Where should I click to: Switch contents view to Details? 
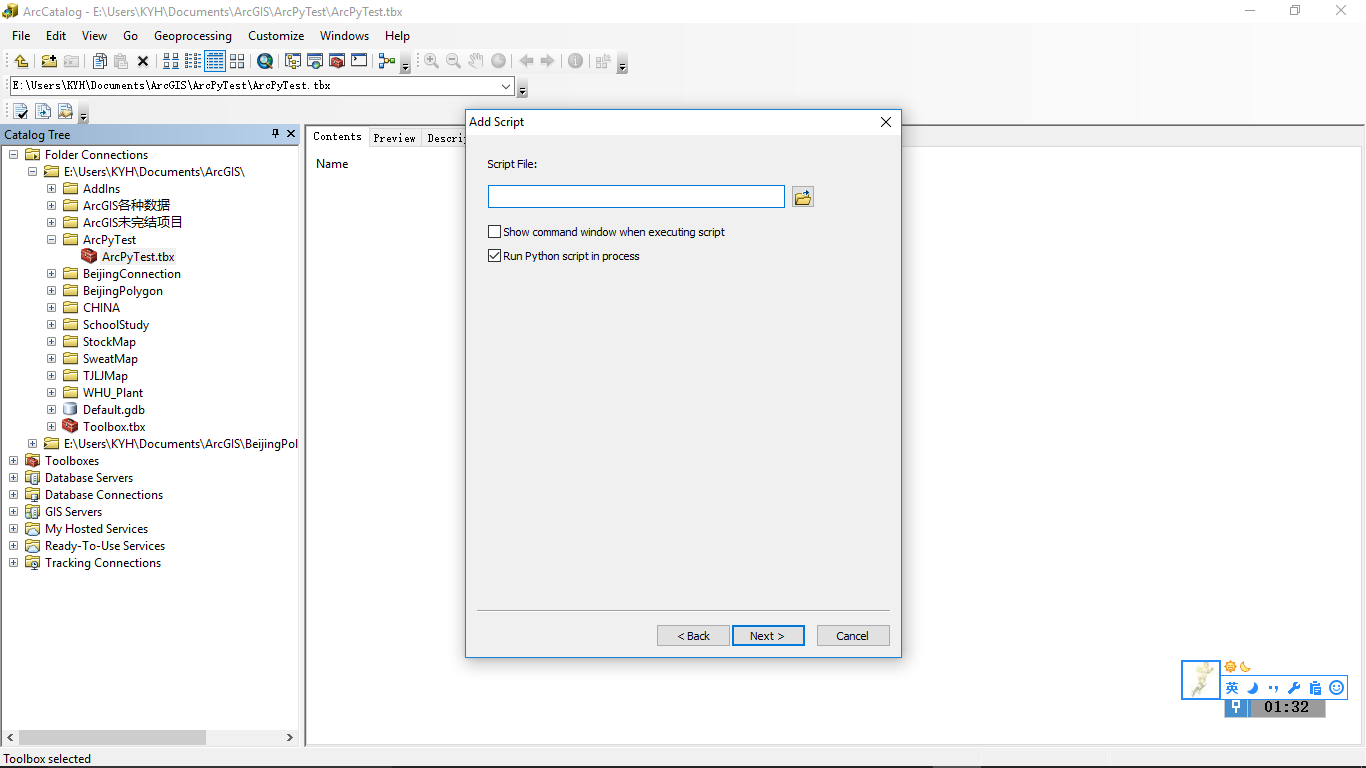pos(215,61)
